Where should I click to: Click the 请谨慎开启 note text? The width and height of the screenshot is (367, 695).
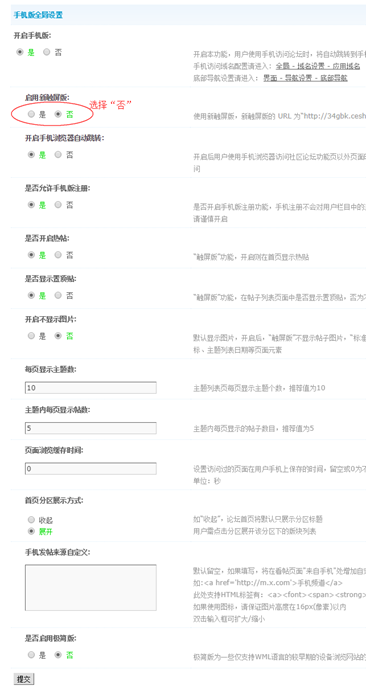pos(211,219)
